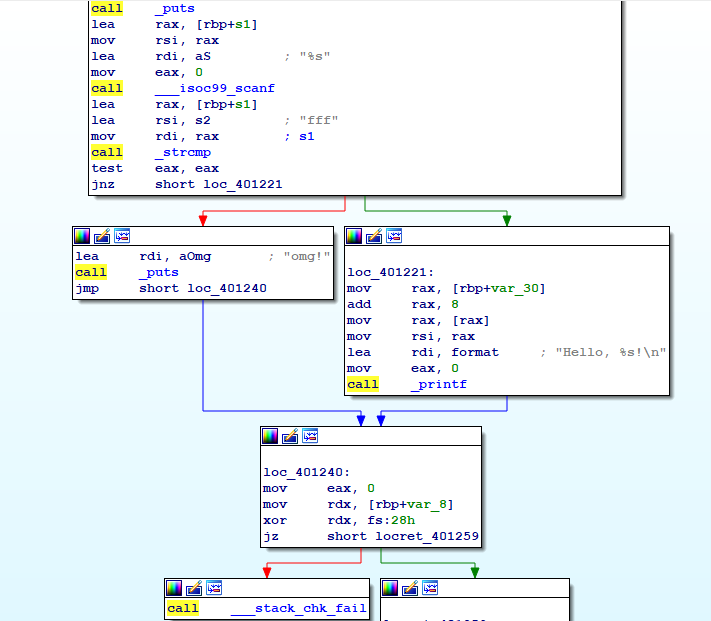Click the "%s" comment string
The width and height of the screenshot is (711, 621).
[x=315, y=56]
